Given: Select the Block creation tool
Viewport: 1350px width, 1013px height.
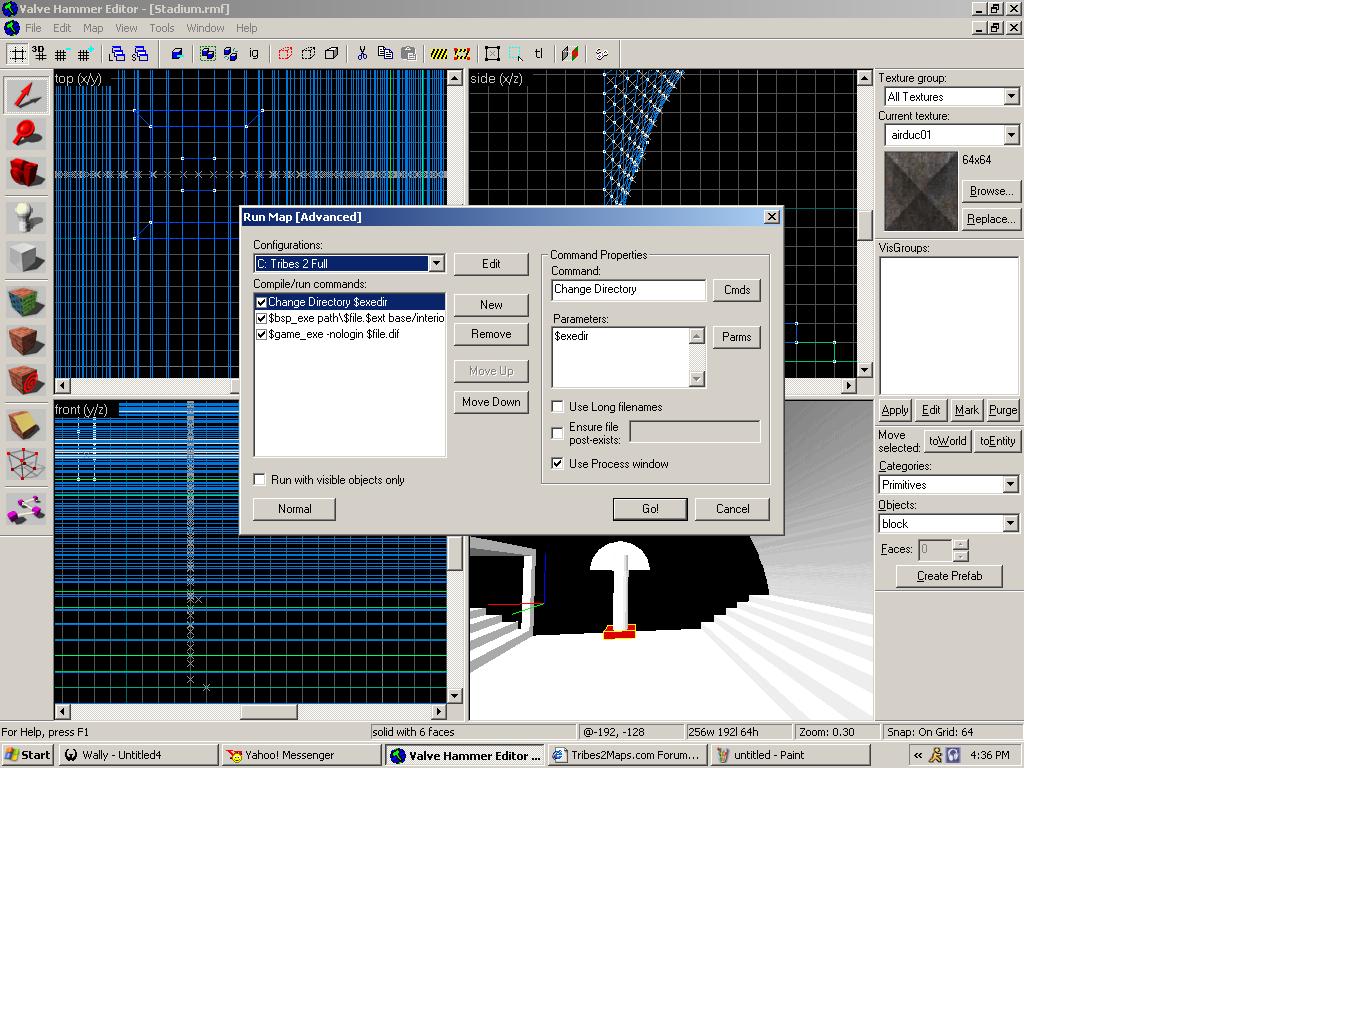Looking at the screenshot, I should pos(26,258).
